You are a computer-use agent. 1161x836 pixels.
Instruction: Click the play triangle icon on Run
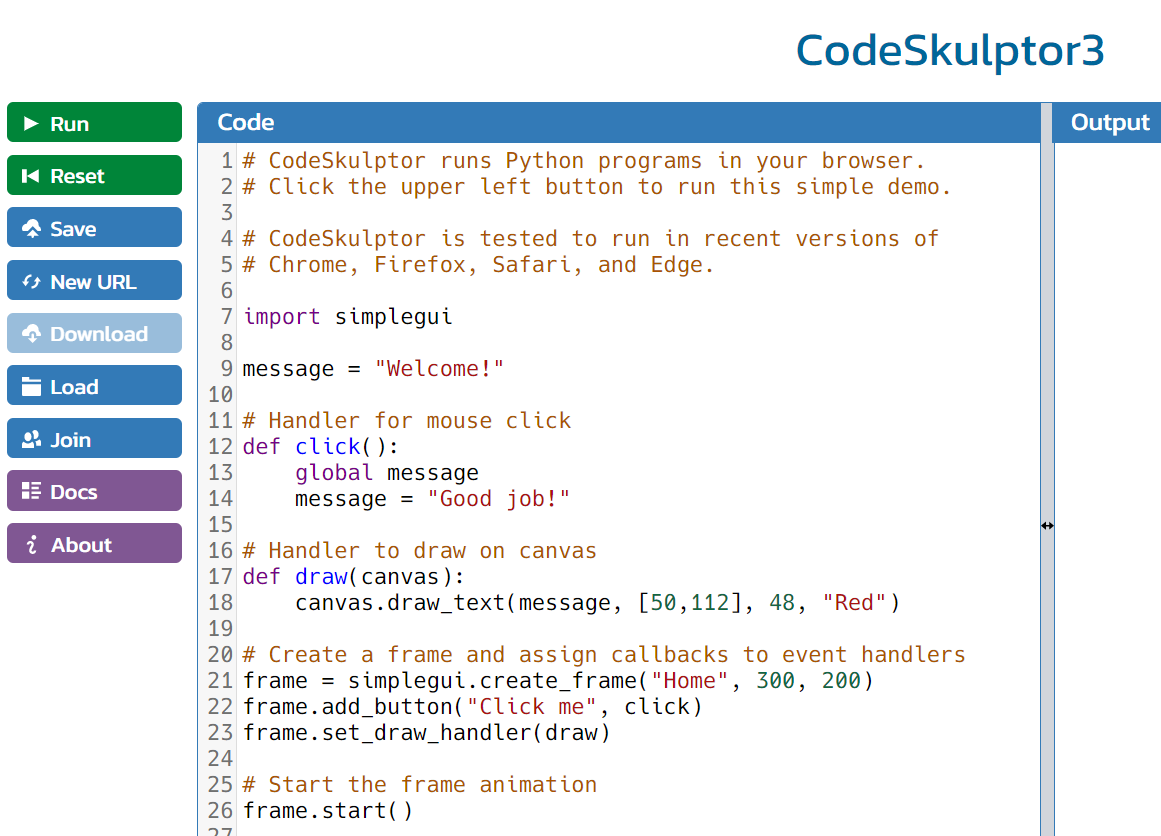pos(31,123)
